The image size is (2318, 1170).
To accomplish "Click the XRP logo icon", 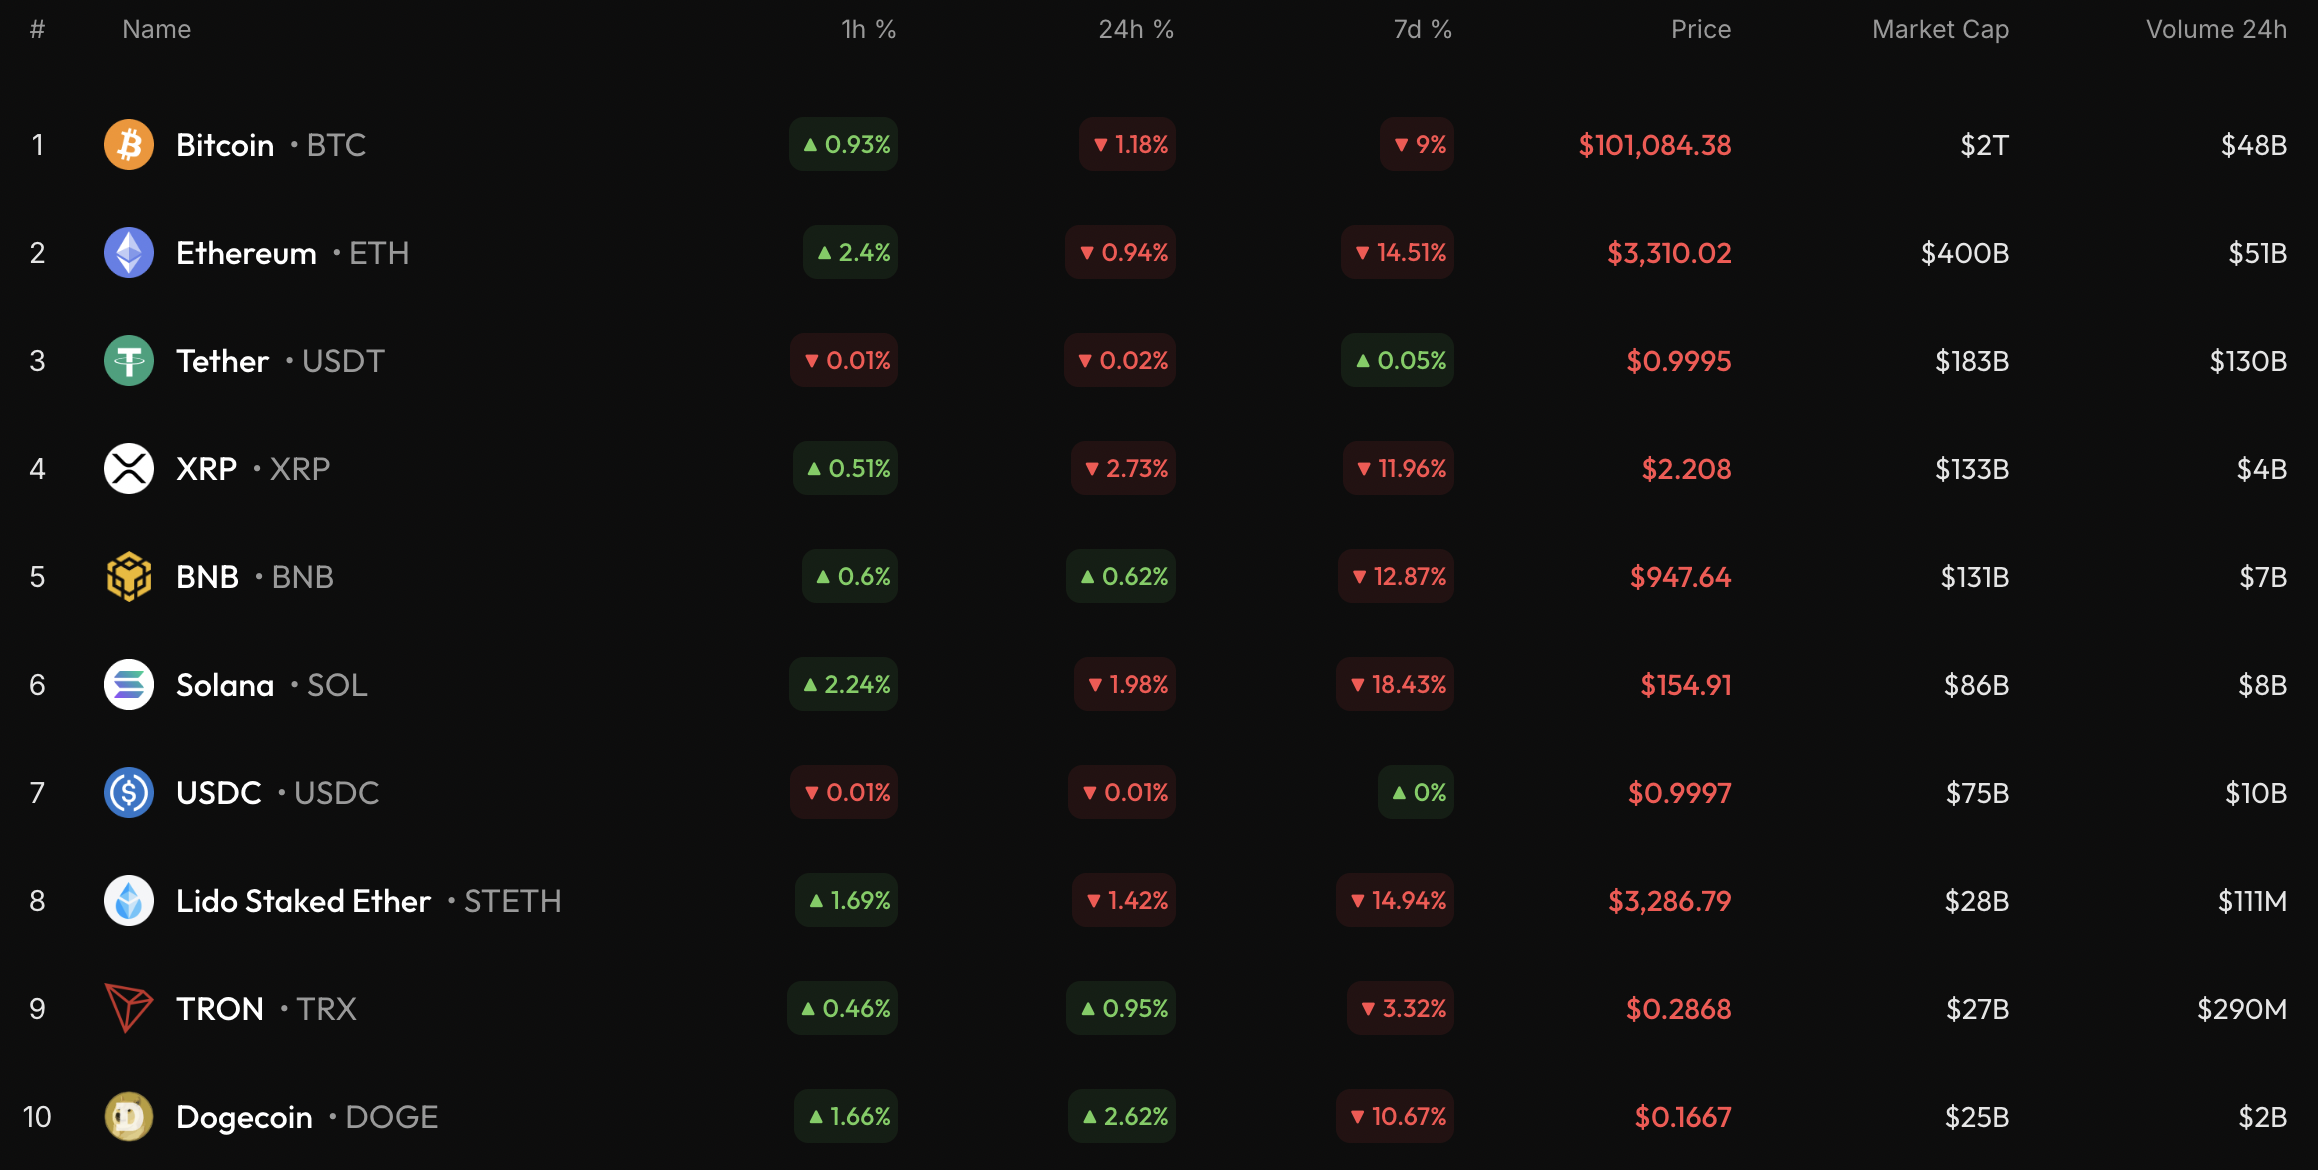I will pos(129,469).
